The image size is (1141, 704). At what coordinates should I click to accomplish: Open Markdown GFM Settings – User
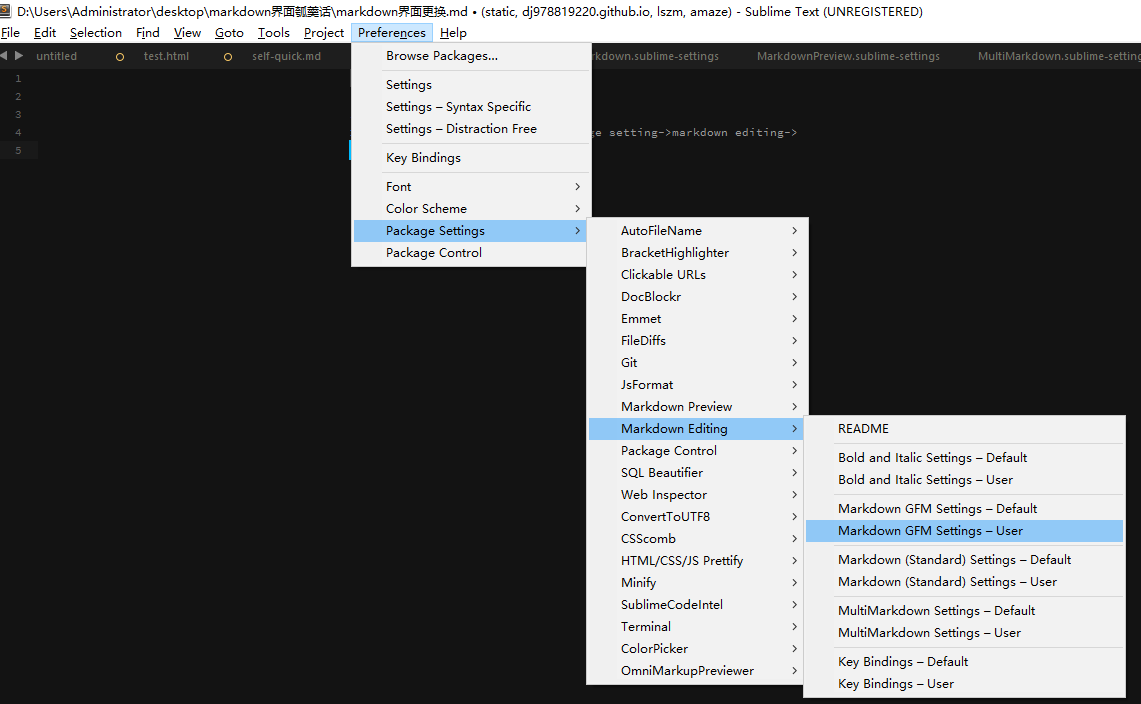pyautogui.click(x=930, y=531)
